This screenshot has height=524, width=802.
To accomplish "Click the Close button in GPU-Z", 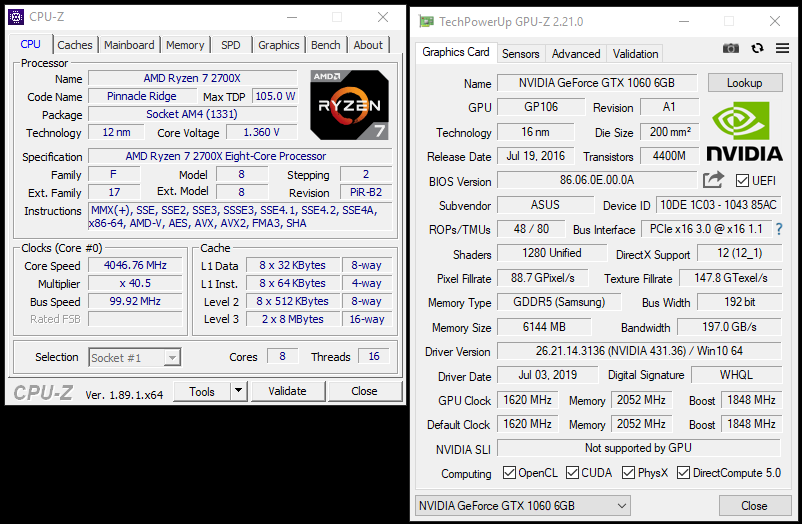I will coord(754,506).
